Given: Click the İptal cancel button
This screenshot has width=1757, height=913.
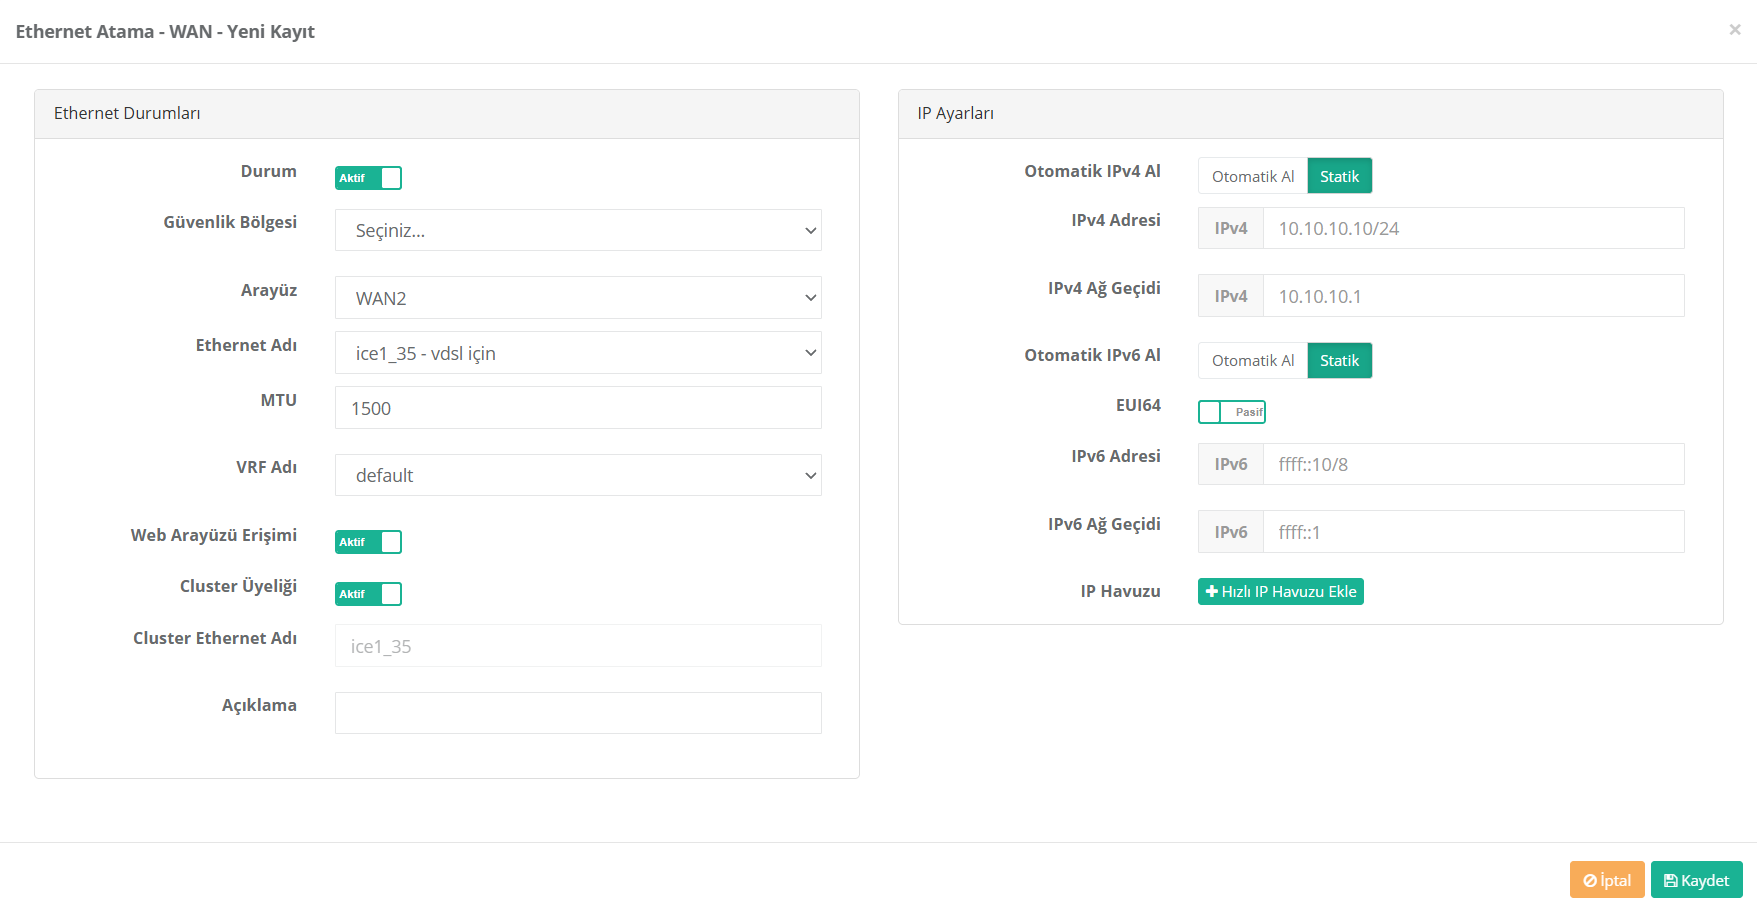Looking at the screenshot, I should pyautogui.click(x=1607, y=880).
